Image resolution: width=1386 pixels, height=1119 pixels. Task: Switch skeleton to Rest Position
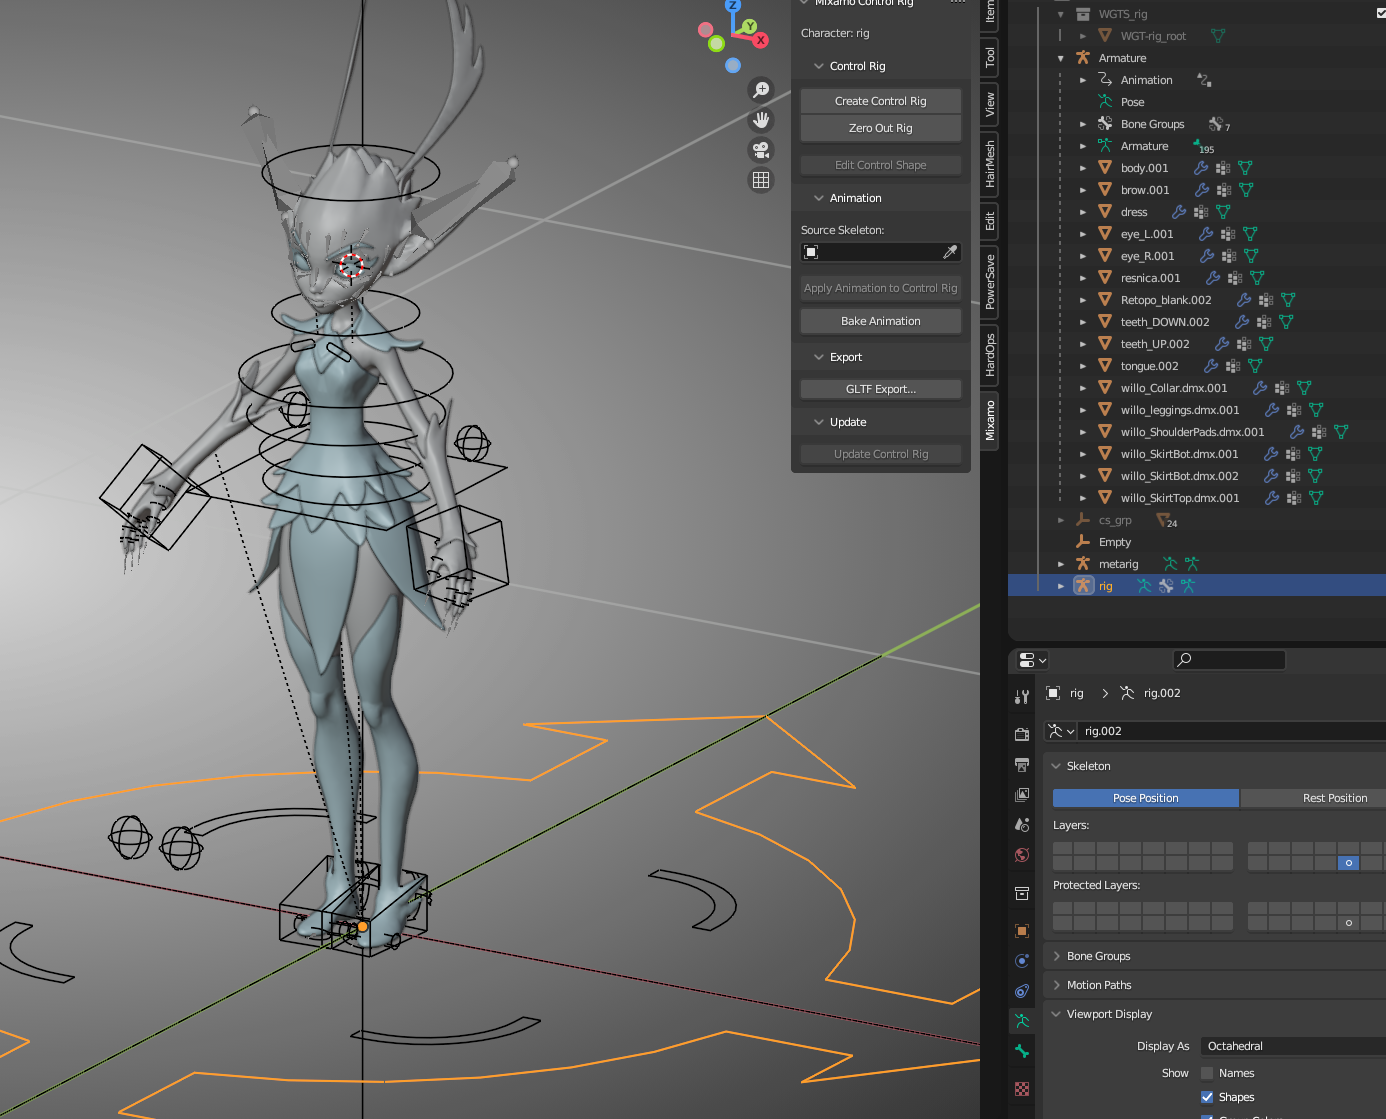(1334, 798)
